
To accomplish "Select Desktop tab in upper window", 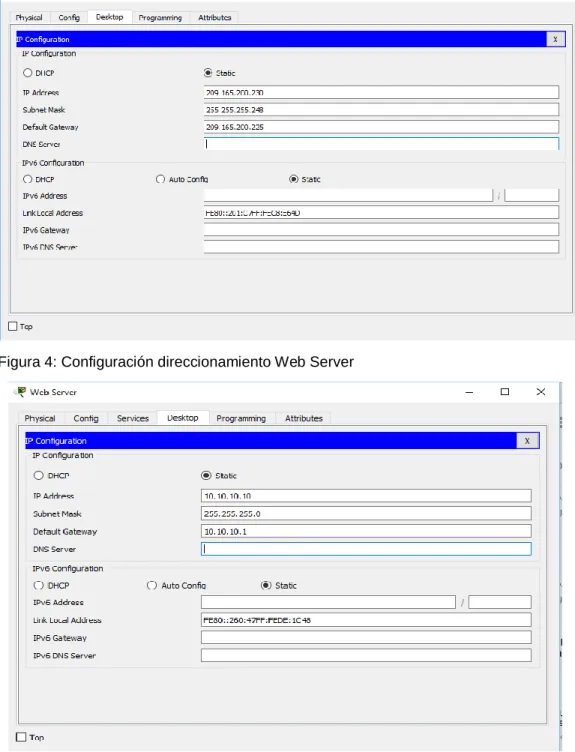I will point(109,17).
